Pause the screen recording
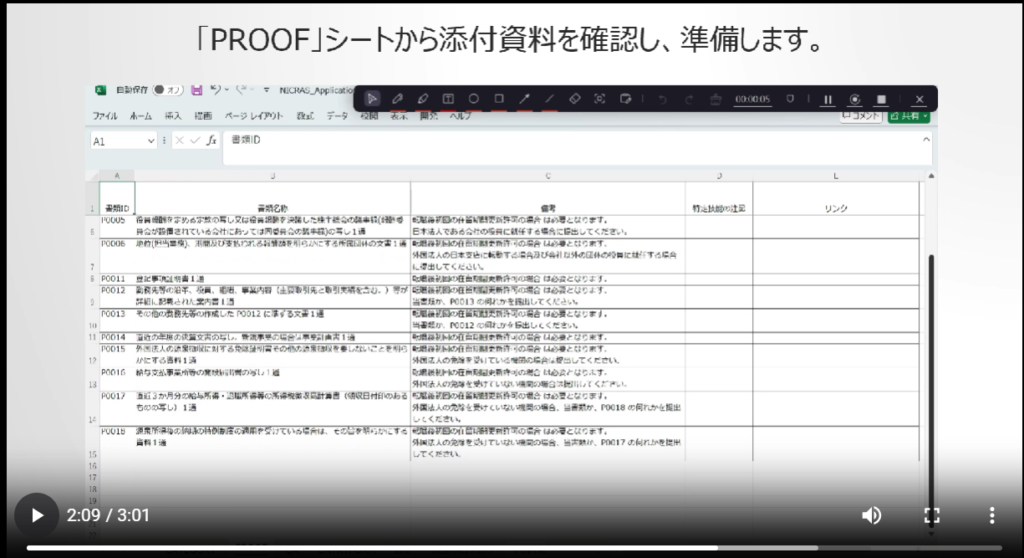The height and width of the screenshot is (558, 1024). (x=828, y=99)
